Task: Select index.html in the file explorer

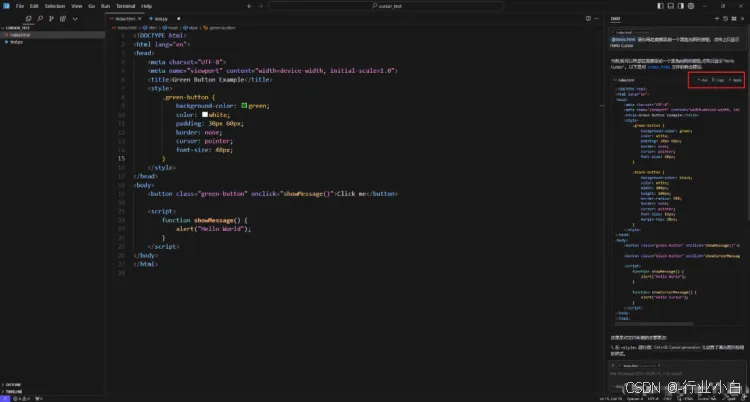Action: [x=52, y=35]
